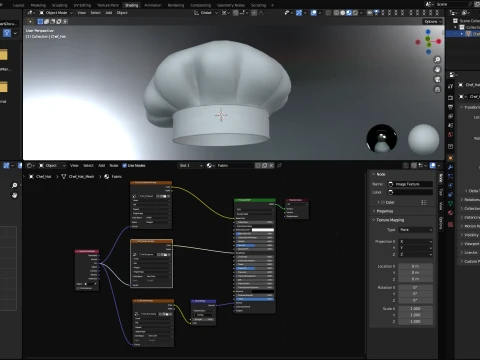Viewport: 480px width, 360px height.
Task: Click the red X axis gizmo dot
Action: click(x=439, y=41)
